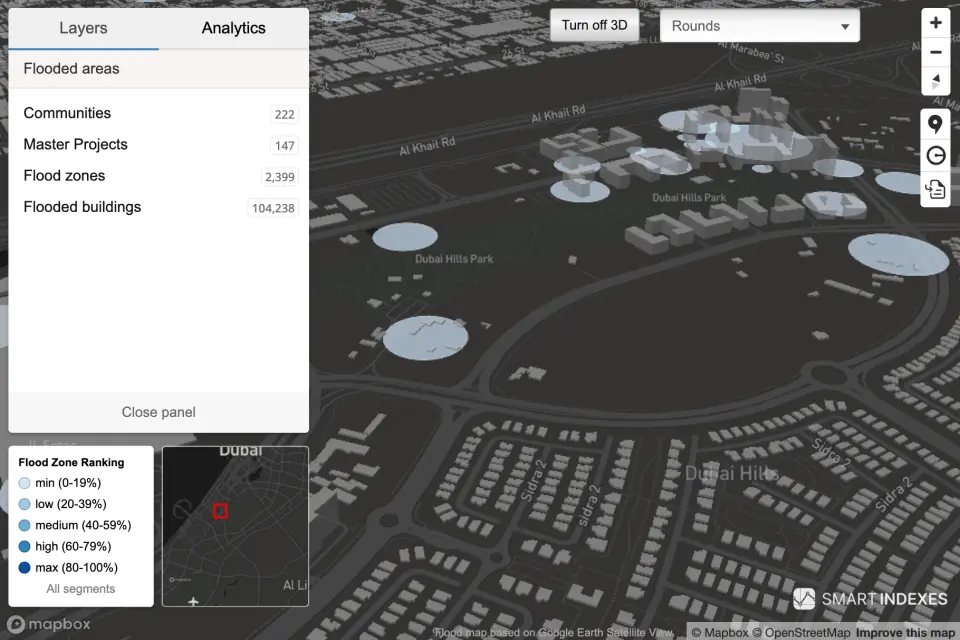Click the 222 count badge for Communities
Image resolution: width=960 pixels, height=640 pixels.
coord(285,115)
